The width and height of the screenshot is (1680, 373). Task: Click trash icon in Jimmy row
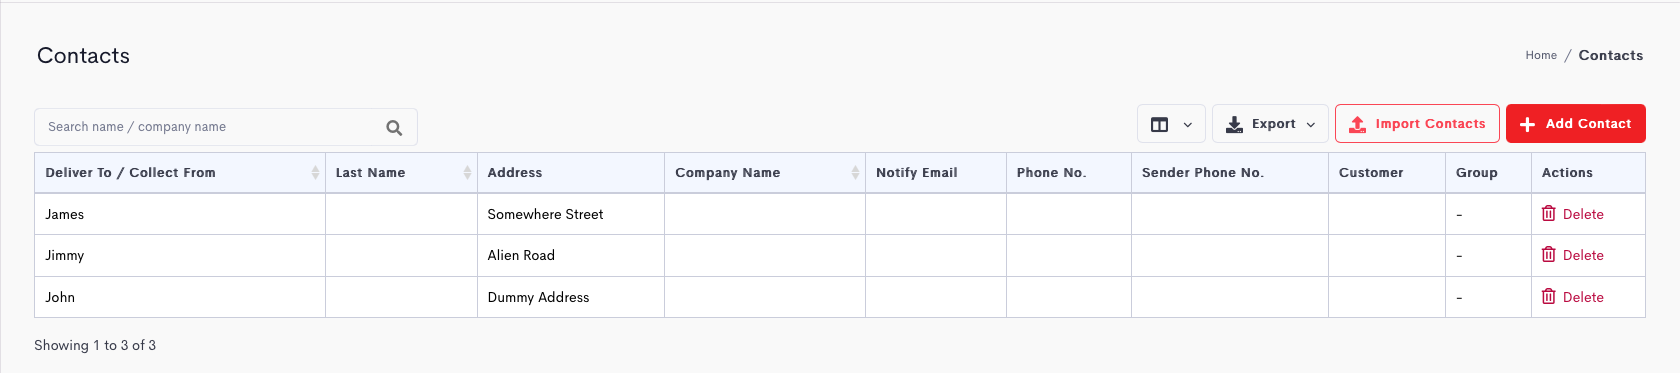pyautogui.click(x=1548, y=255)
